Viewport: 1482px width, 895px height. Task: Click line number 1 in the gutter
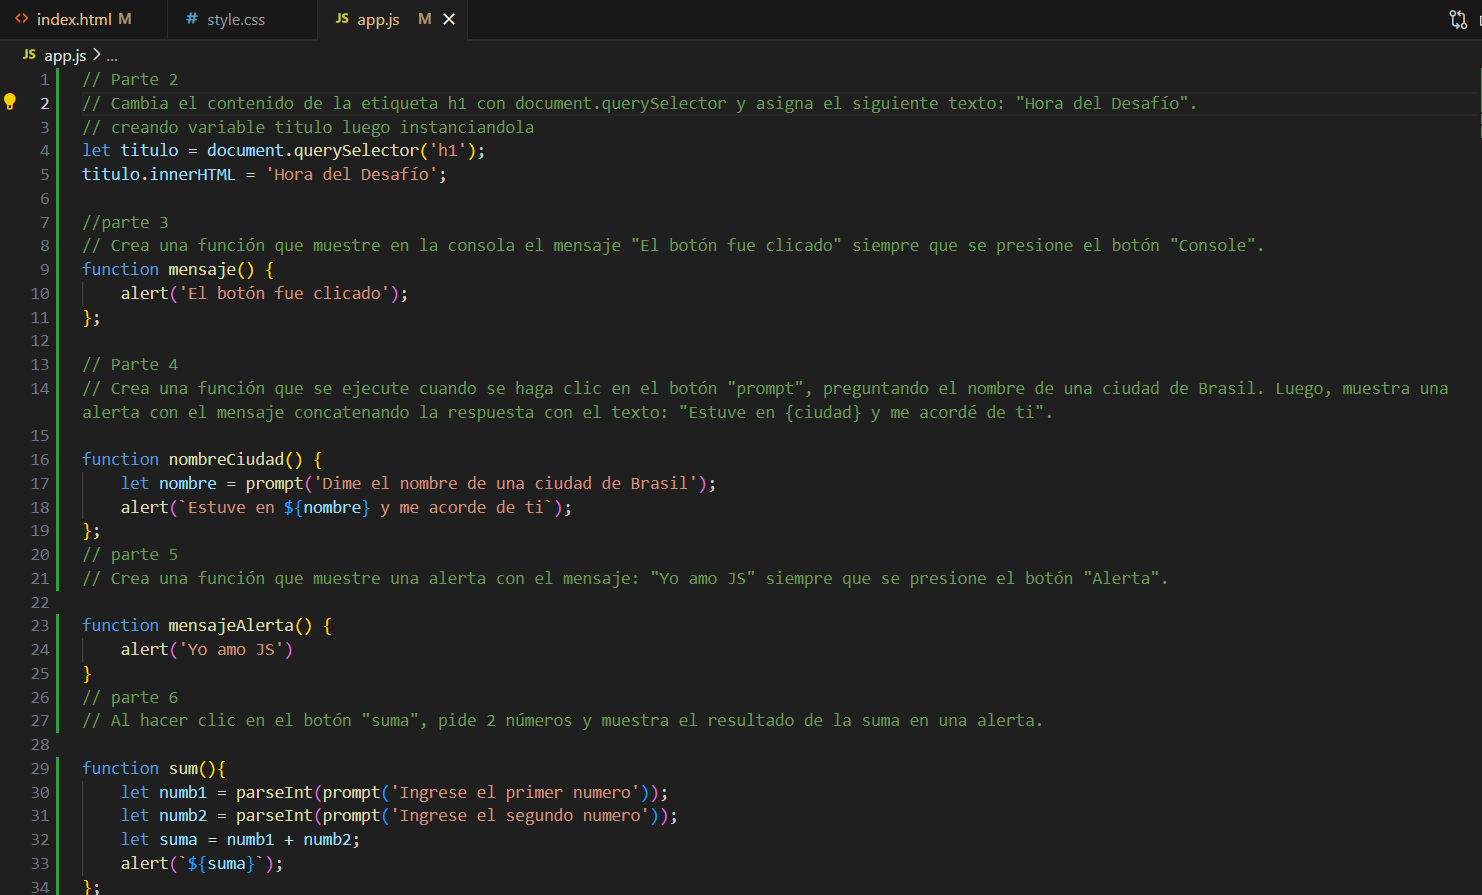[45, 79]
